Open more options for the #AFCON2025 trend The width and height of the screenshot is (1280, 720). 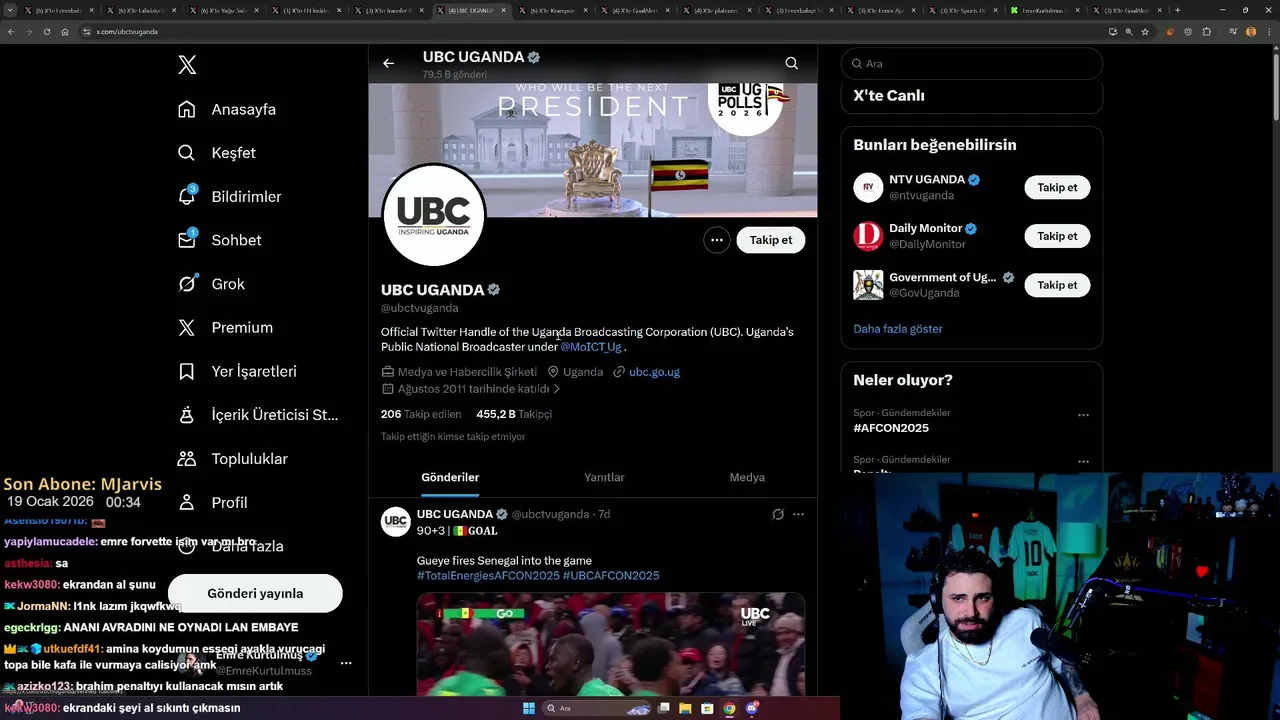(1083, 415)
